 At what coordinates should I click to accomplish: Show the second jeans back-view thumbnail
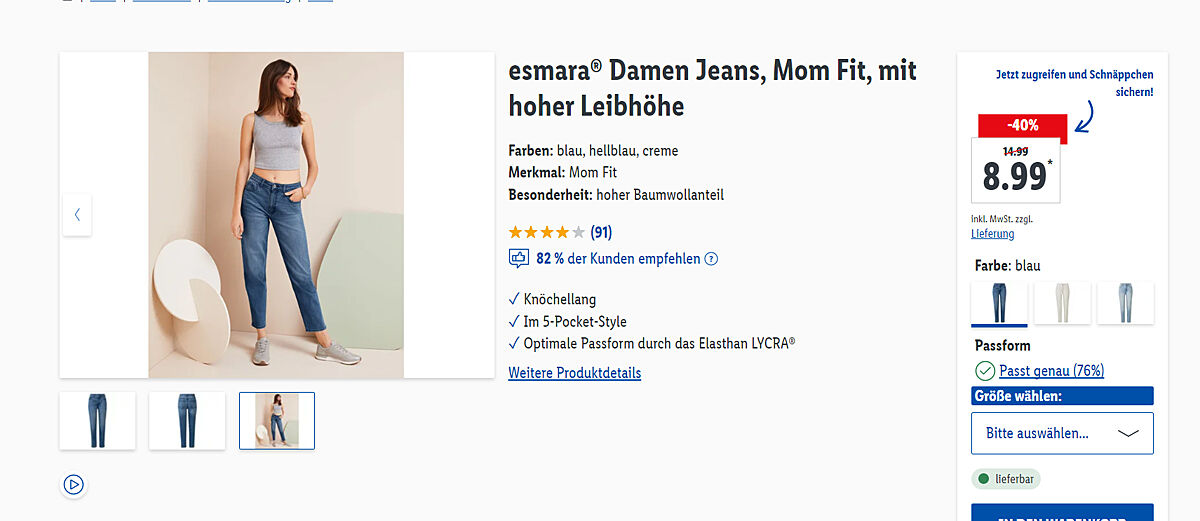click(187, 420)
